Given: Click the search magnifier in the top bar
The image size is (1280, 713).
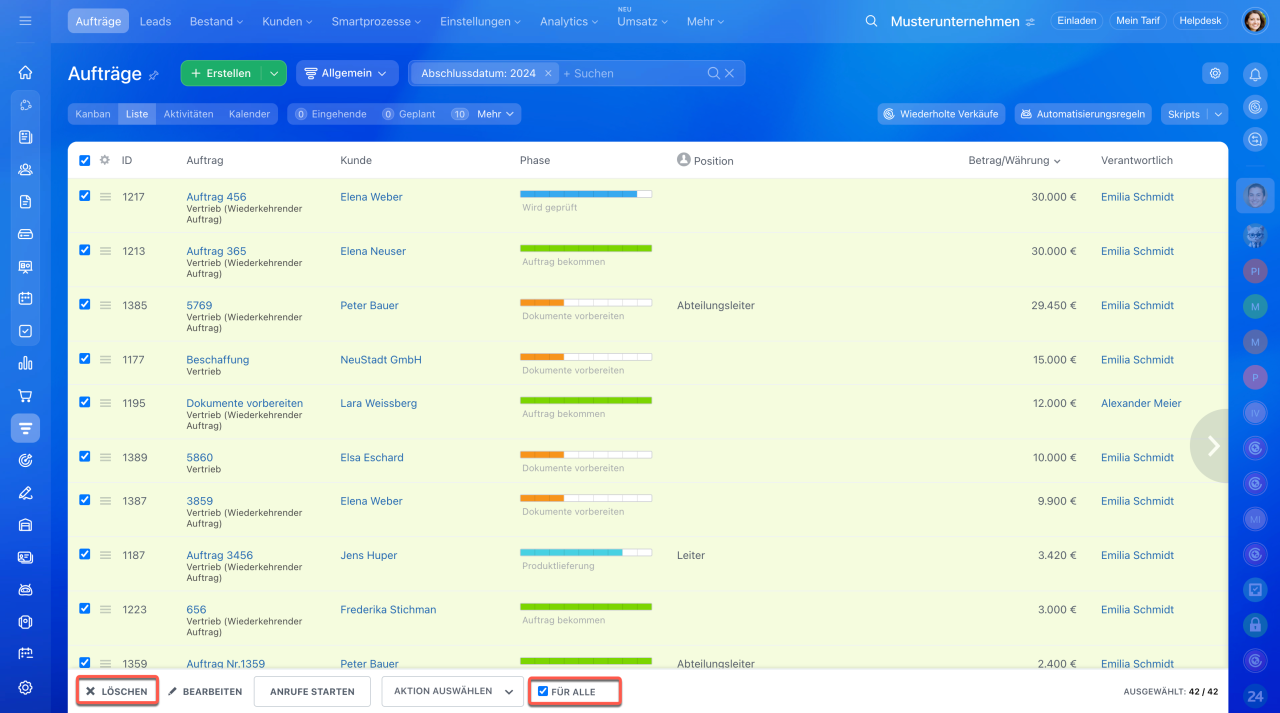Looking at the screenshot, I should coord(871,21).
